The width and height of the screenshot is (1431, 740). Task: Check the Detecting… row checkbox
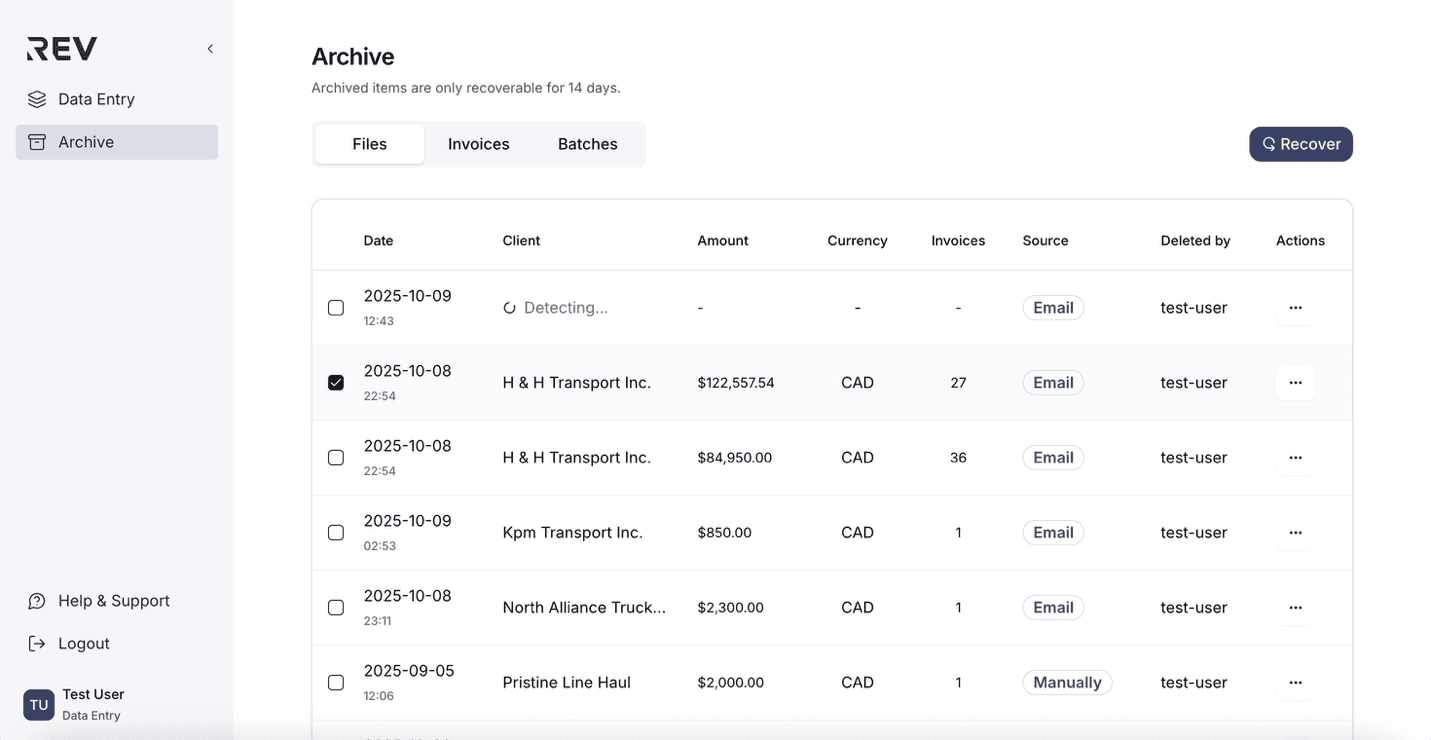pyautogui.click(x=336, y=308)
